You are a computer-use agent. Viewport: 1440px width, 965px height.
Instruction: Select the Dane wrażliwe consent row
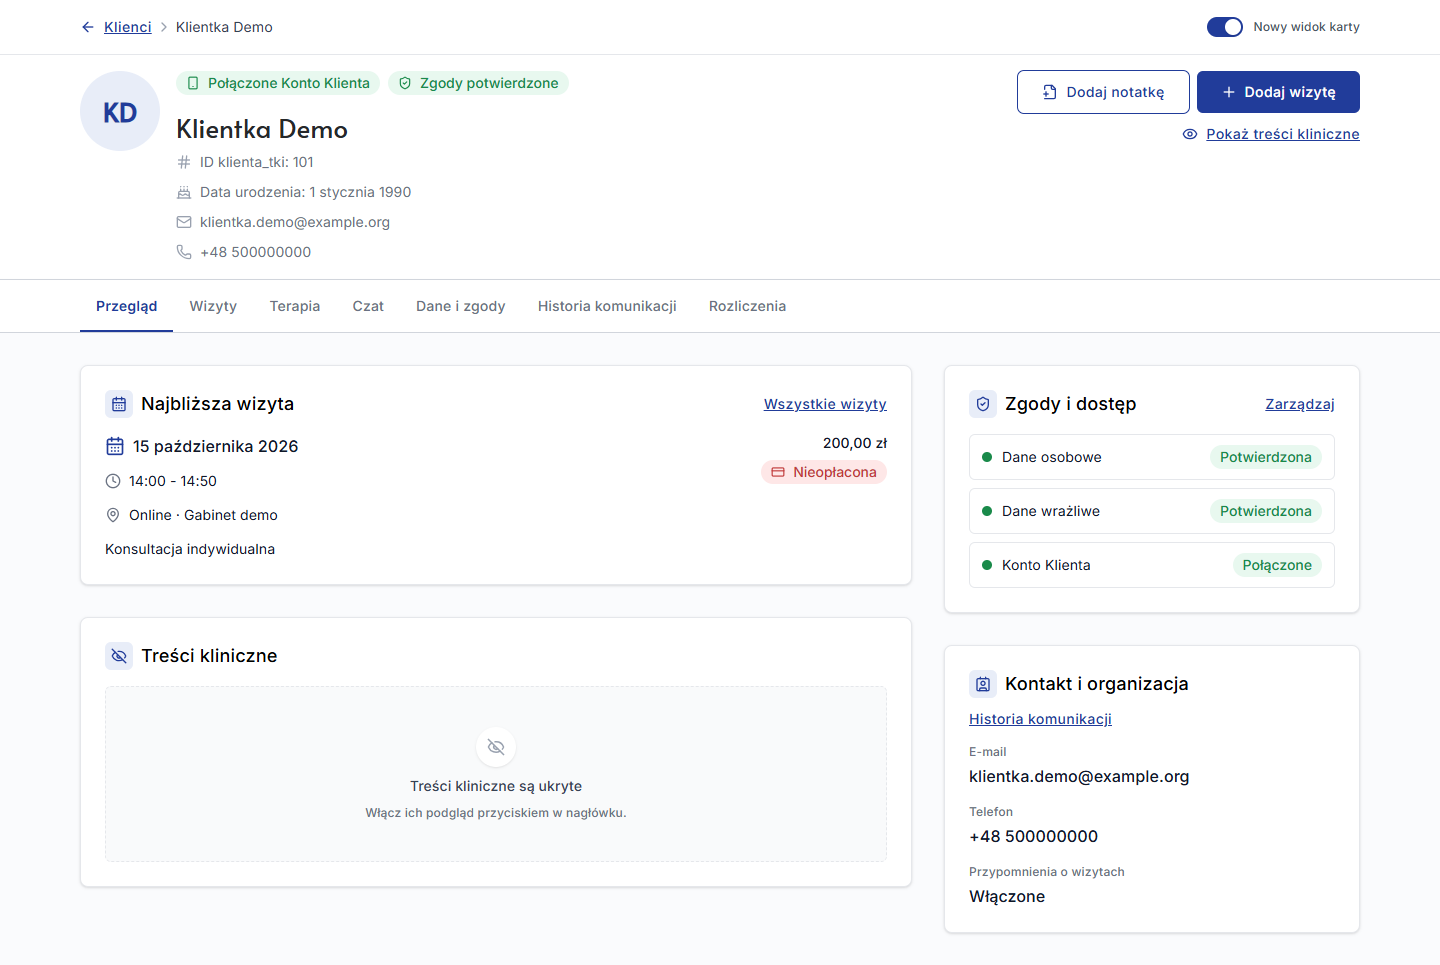tap(1152, 511)
